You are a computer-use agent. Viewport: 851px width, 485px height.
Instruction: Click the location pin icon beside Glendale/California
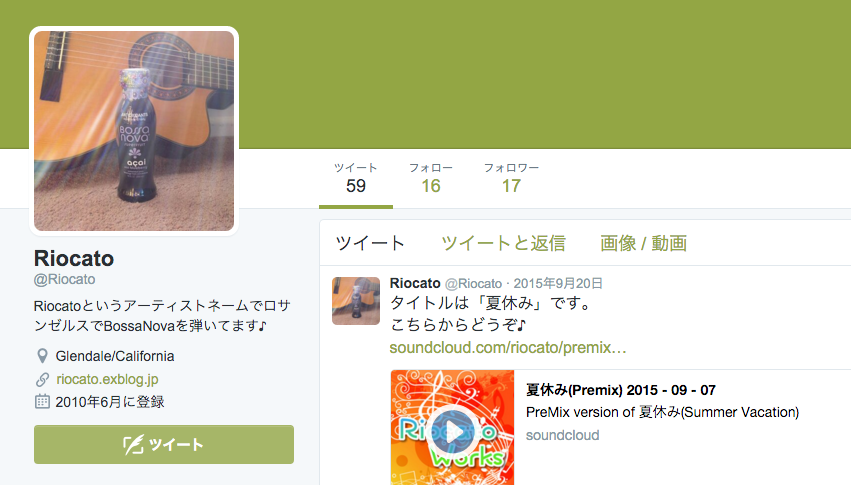(x=42, y=356)
